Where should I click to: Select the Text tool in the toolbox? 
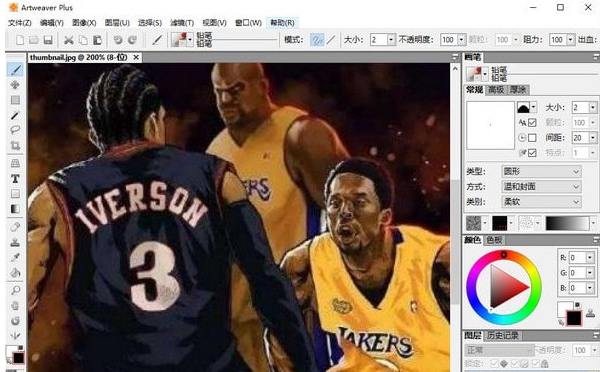pos(15,179)
